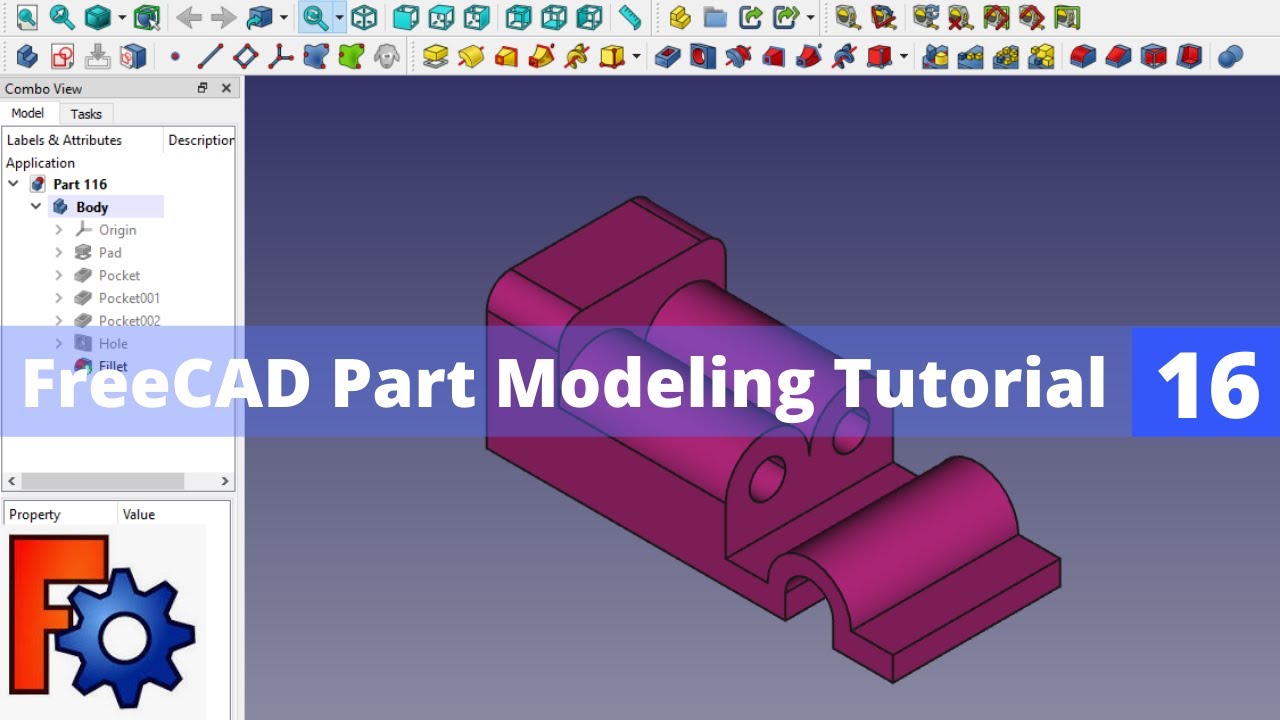
Task: Open the subtractive primitive dropdown arrow
Action: [904, 56]
